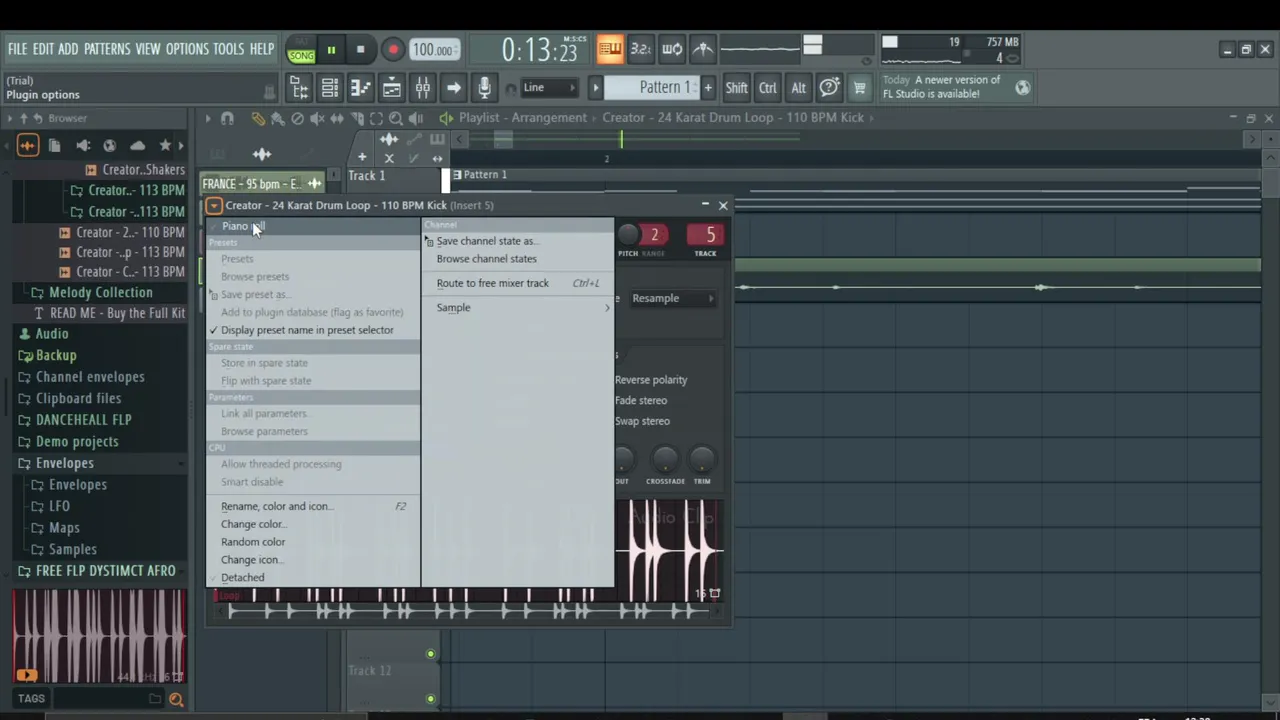Image resolution: width=1280 pixels, height=720 pixels.
Task: Select playlist mute tool icon
Action: point(317,118)
